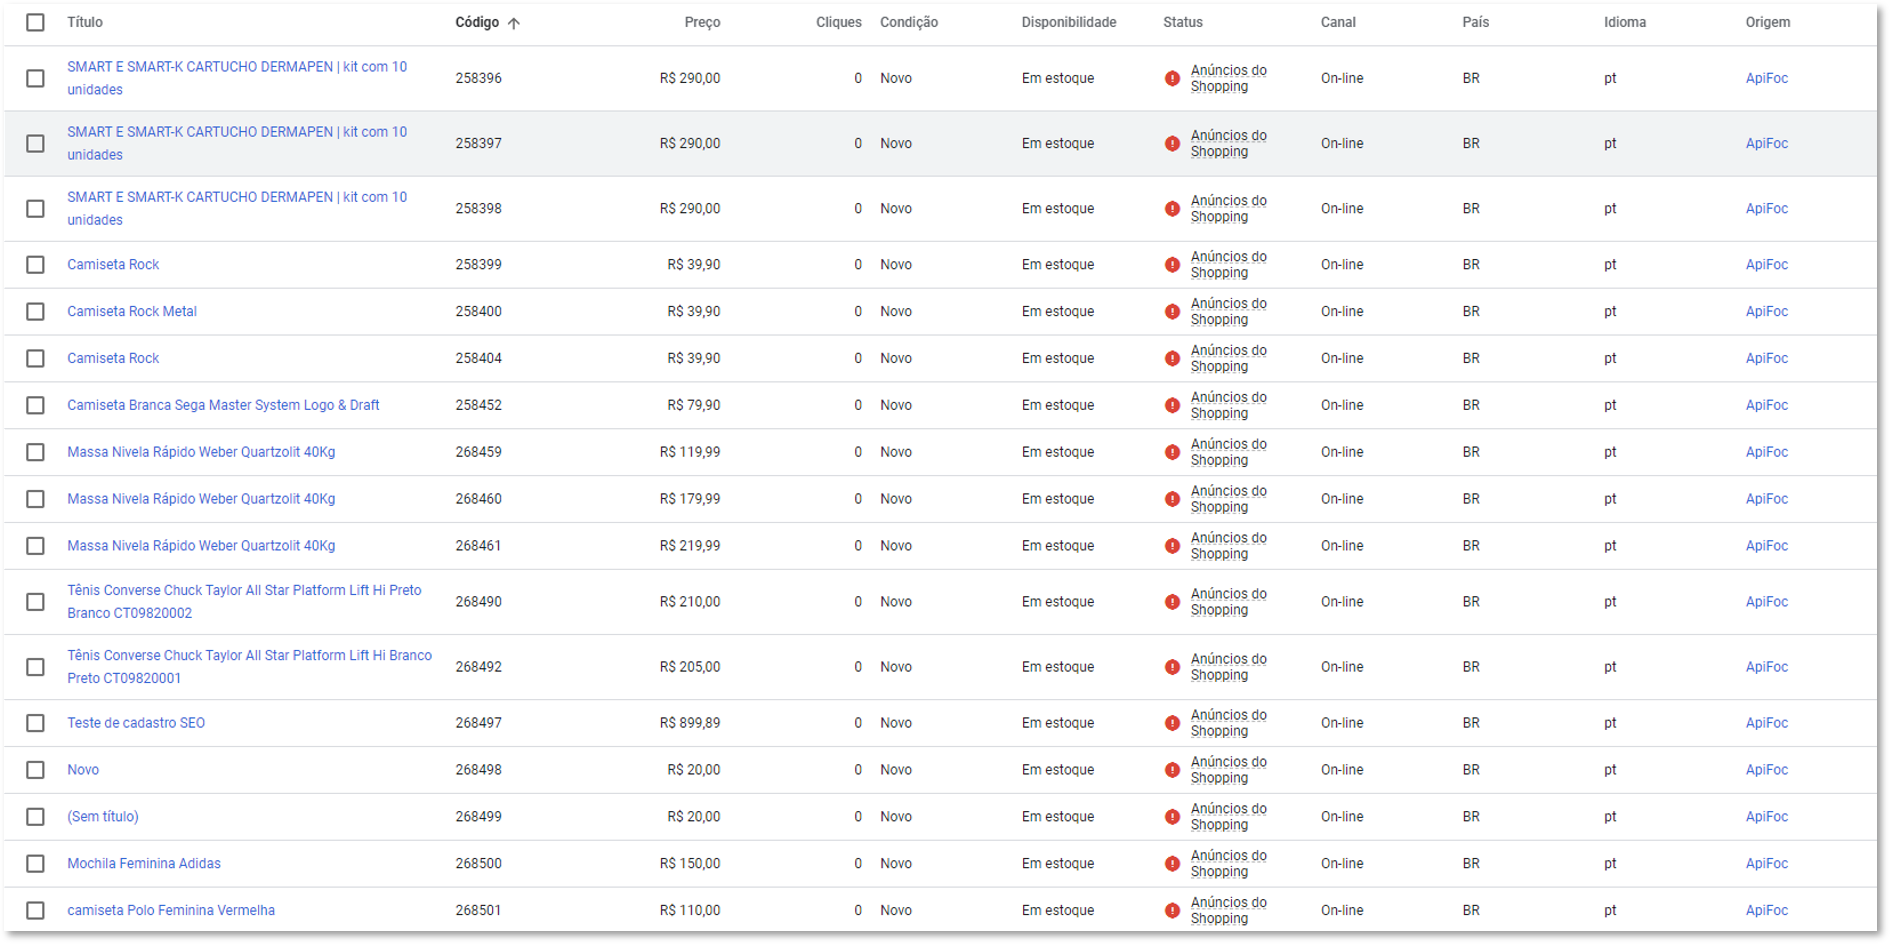Click the Idioma column header
The height and width of the screenshot is (944, 1890).
pyautogui.click(x=1625, y=22)
